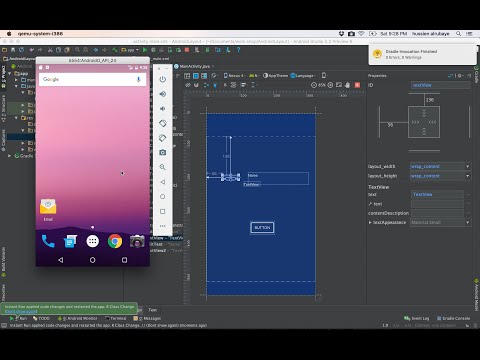Click the Make Project hammer icon
Viewport: 480px width, 360px height.
pyautogui.click(x=115, y=50)
